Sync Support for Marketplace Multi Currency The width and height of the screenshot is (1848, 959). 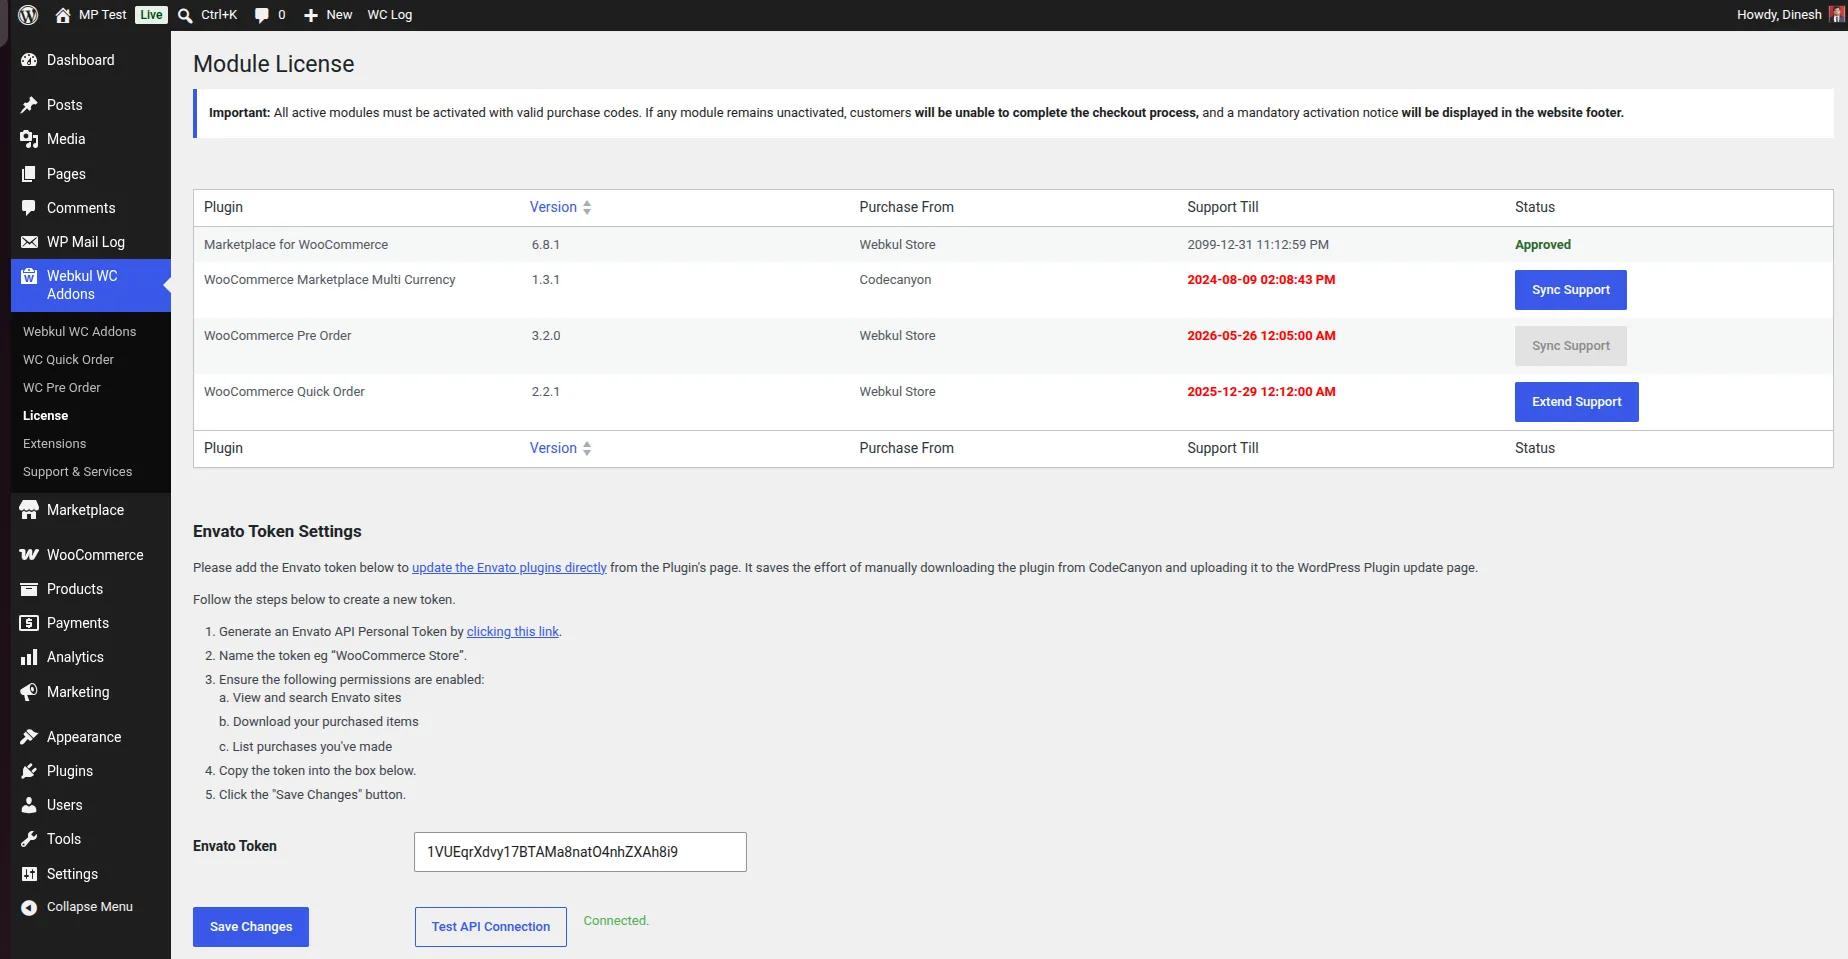(1571, 290)
